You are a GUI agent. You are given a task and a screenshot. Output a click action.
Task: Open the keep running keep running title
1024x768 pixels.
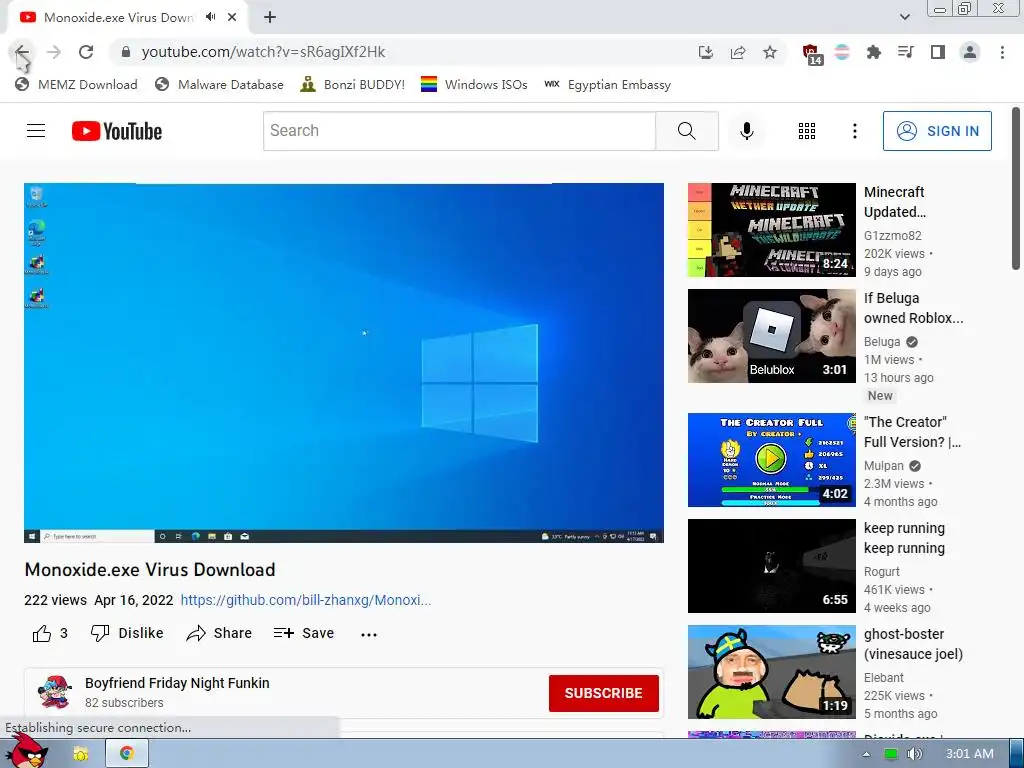(x=904, y=538)
